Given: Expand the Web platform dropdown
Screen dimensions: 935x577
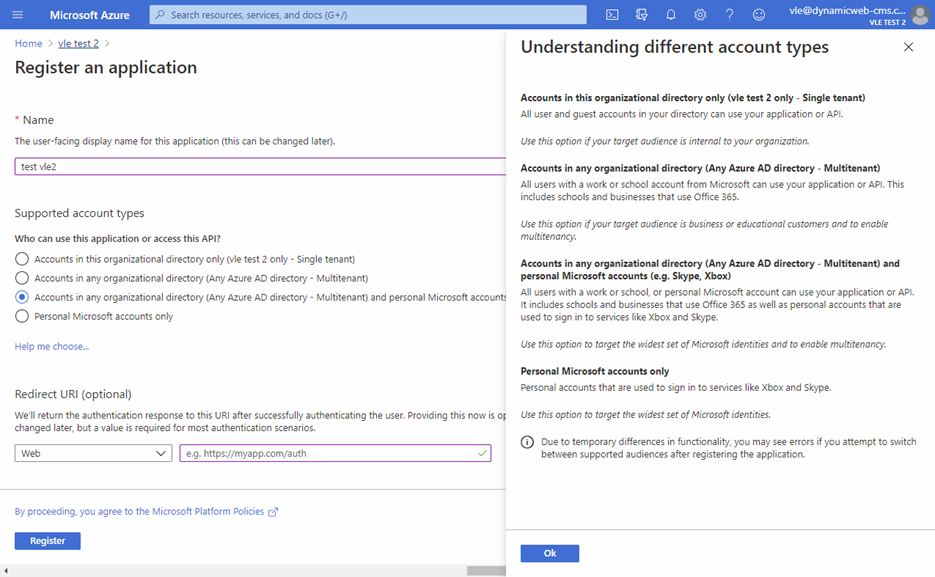Looking at the screenshot, I should 93,453.
